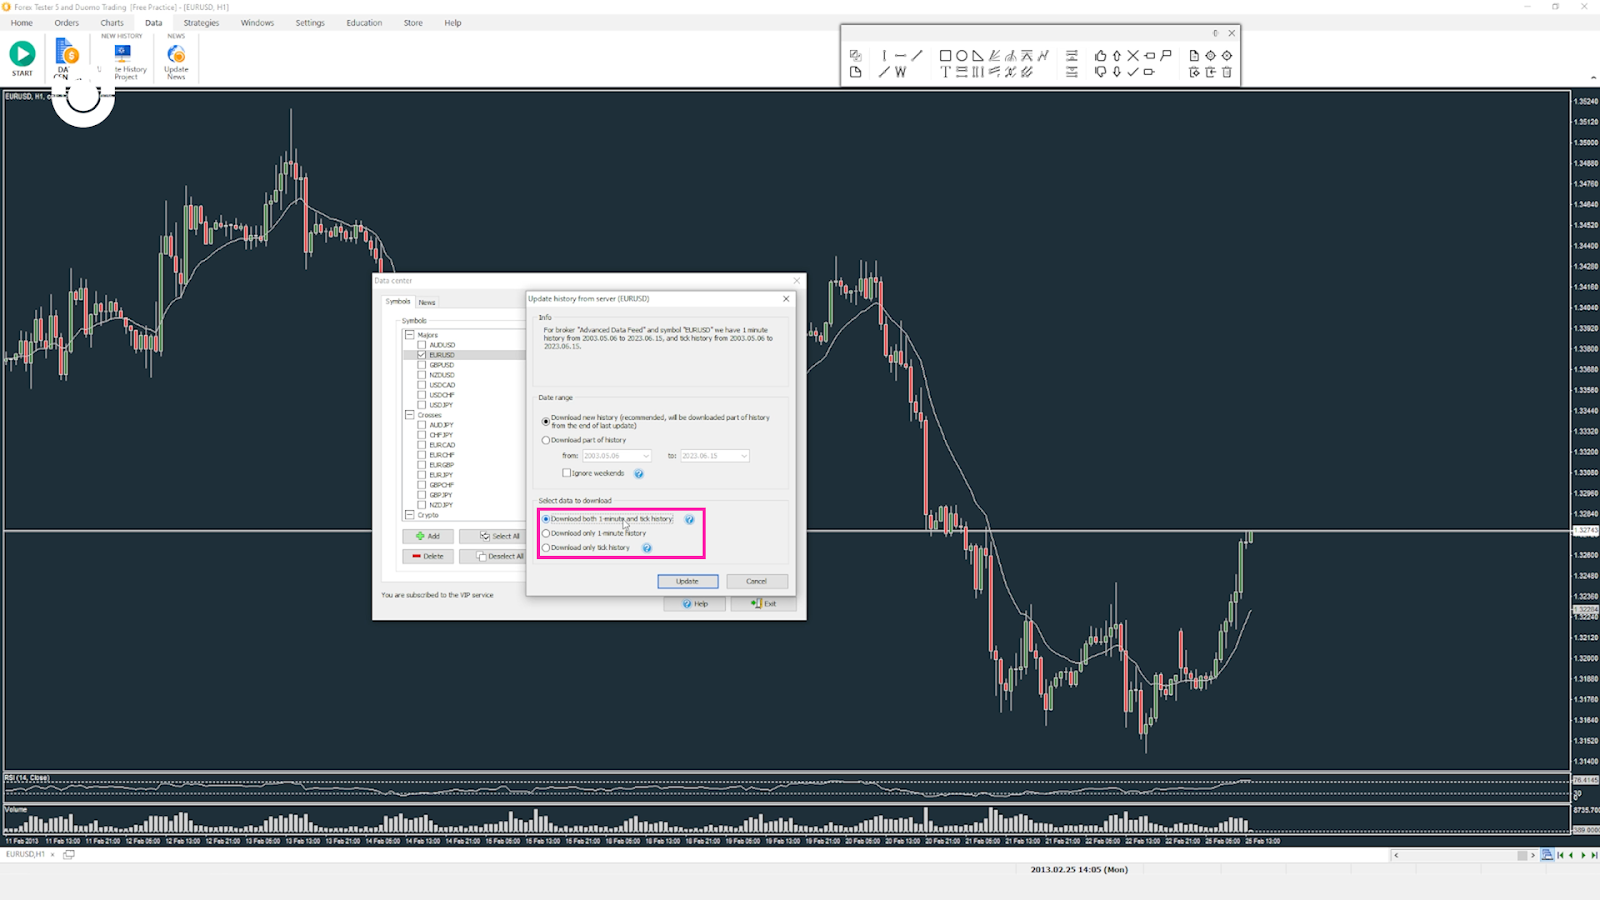The height and width of the screenshot is (900, 1600).
Task: Select the Fibonacci retracement tool
Action: click(x=960, y=72)
